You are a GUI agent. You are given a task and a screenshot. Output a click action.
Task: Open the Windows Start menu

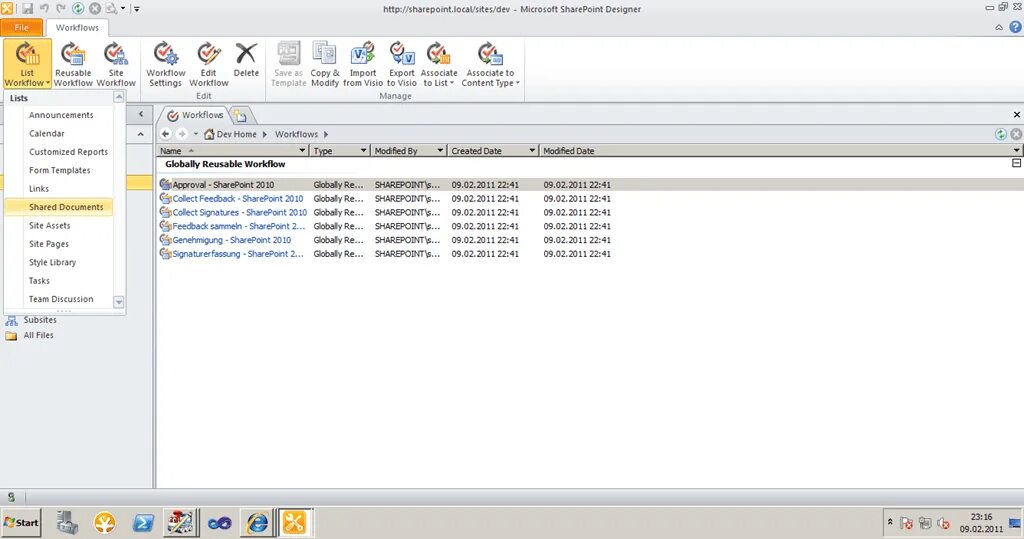point(21,523)
